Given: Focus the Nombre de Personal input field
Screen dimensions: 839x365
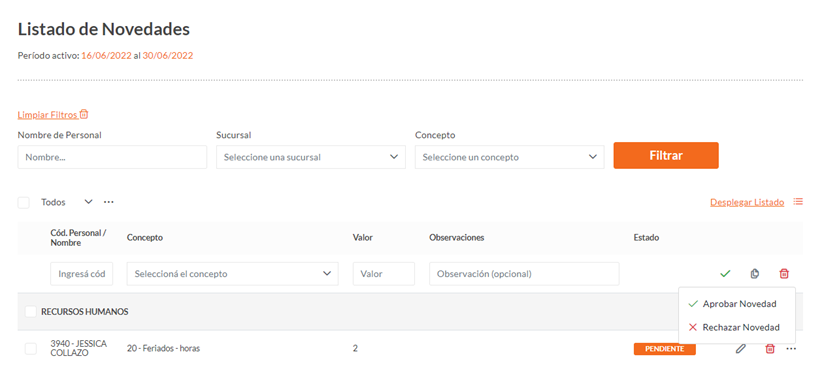Looking at the screenshot, I should [112, 157].
